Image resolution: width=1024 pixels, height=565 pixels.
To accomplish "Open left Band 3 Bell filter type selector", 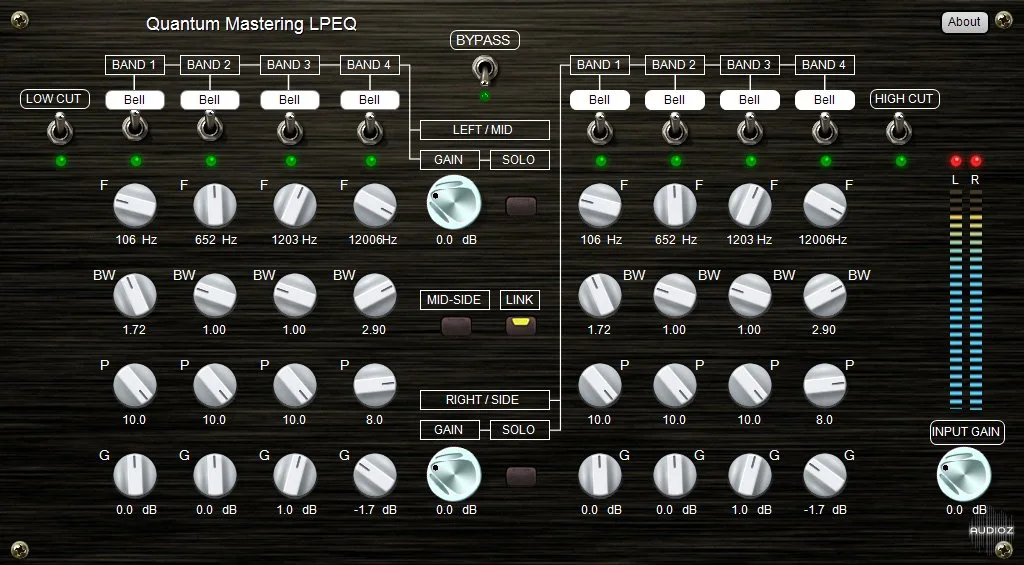I will [x=290, y=100].
